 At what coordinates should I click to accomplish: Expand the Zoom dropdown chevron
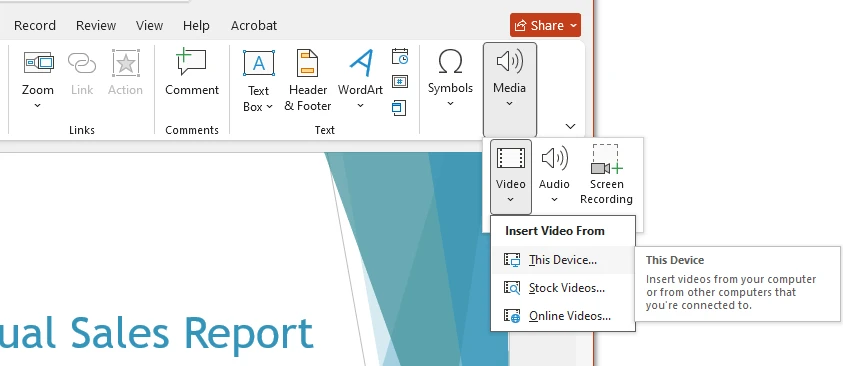pyautogui.click(x=38, y=105)
